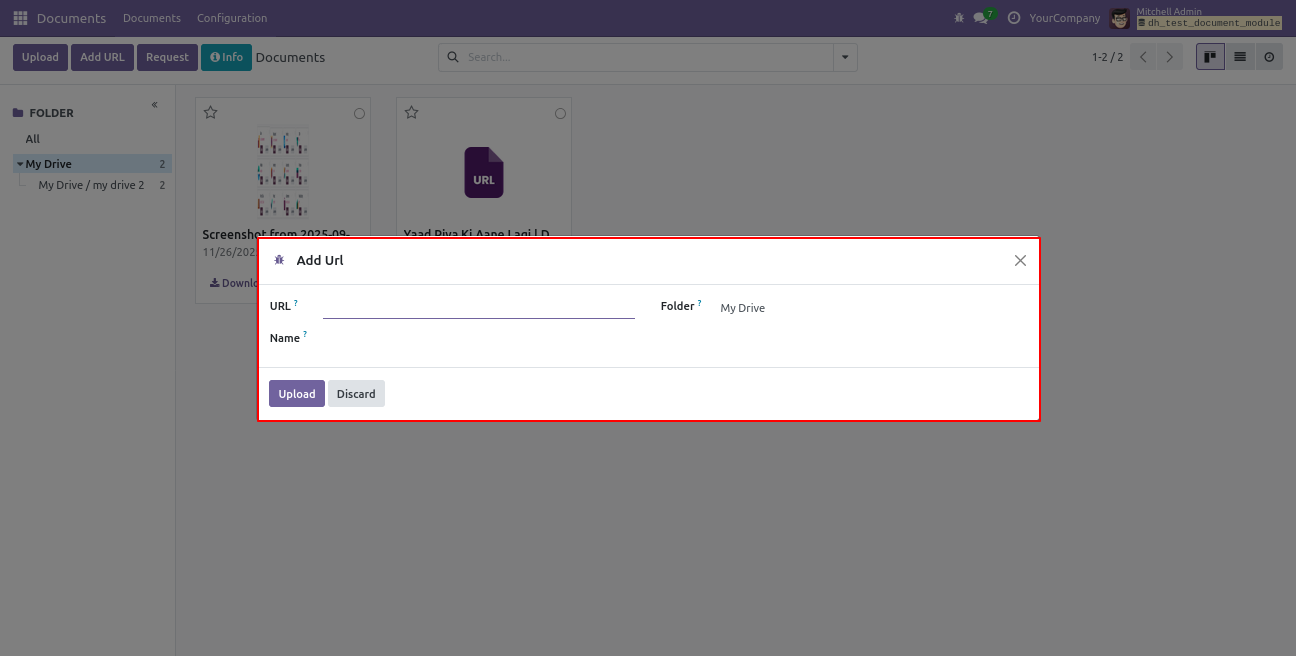
Task: Click the Upload button in dialog
Action: click(x=296, y=394)
